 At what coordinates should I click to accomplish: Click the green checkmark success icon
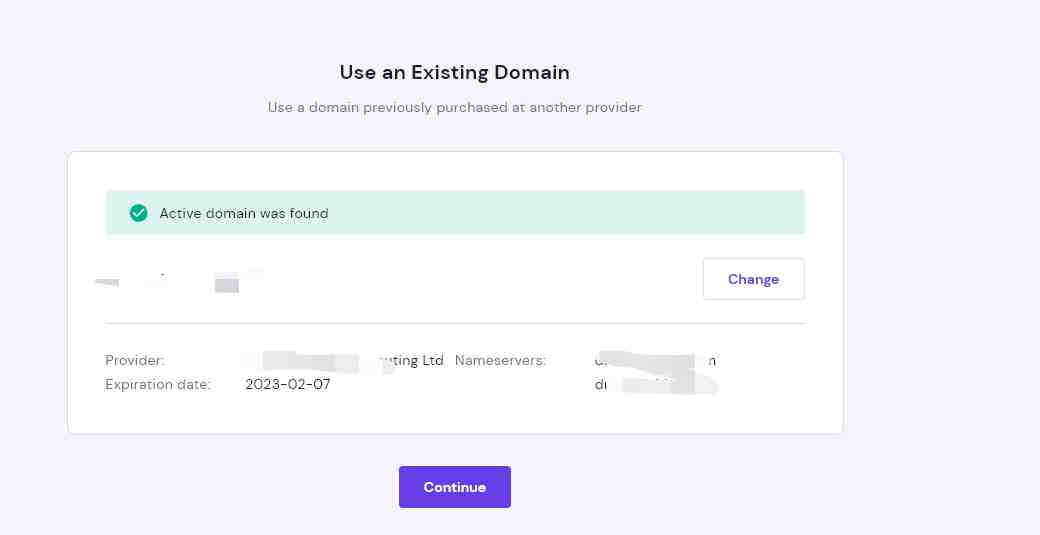(x=139, y=213)
